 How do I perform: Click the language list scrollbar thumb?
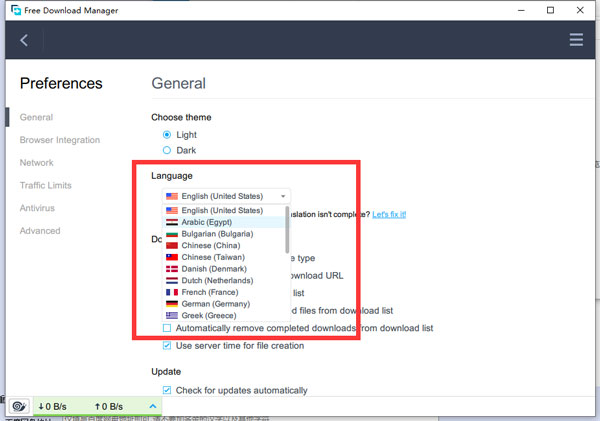point(287,230)
